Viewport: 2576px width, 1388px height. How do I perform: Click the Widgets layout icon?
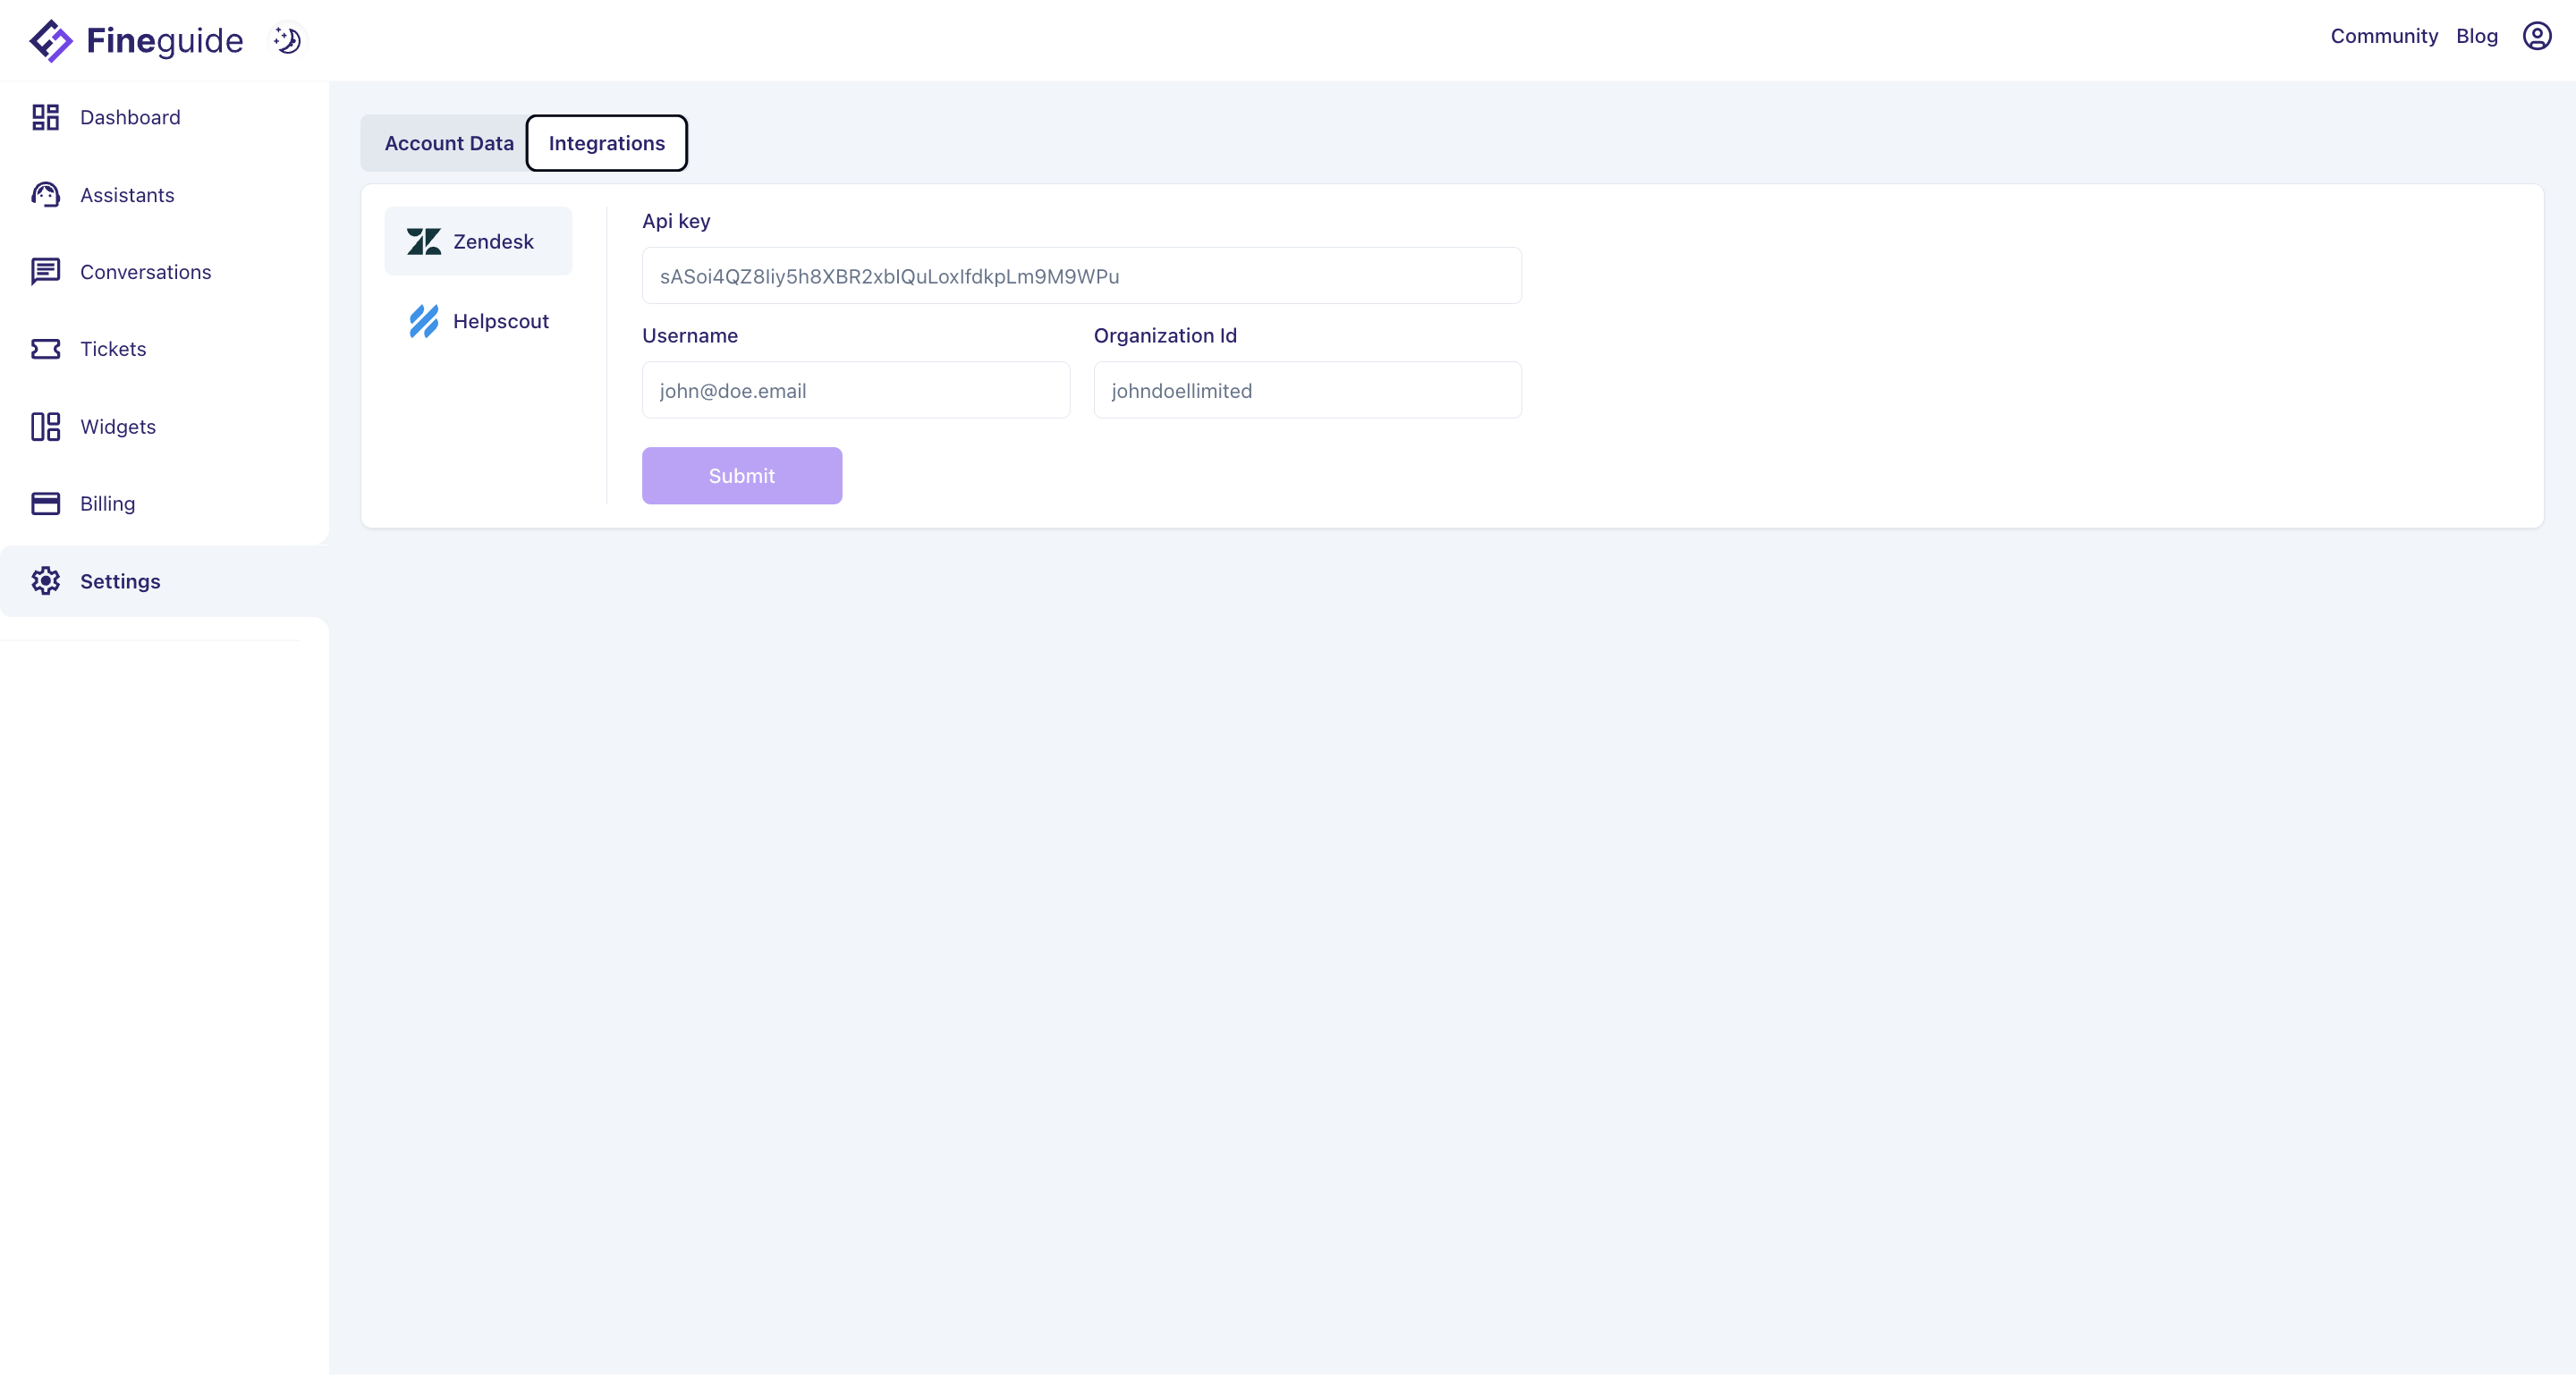tap(45, 427)
